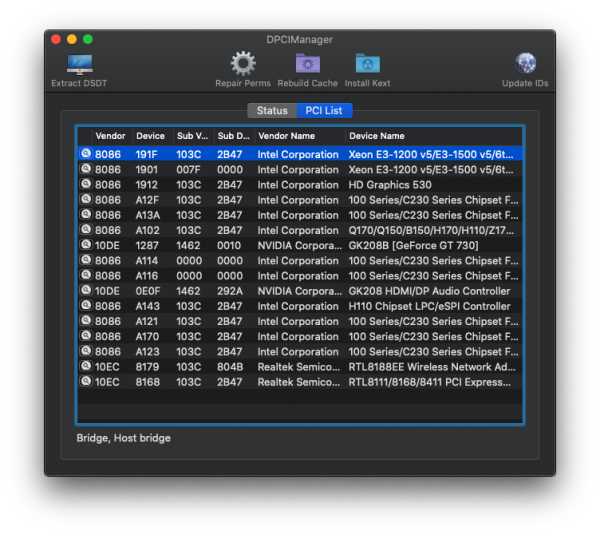
Task: Switch to the Status tab
Action: (x=271, y=111)
